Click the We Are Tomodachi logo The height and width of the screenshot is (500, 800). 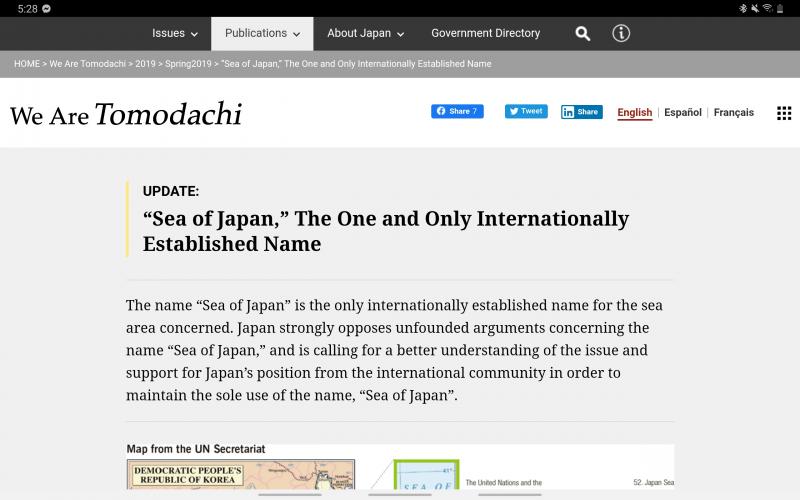coord(126,114)
